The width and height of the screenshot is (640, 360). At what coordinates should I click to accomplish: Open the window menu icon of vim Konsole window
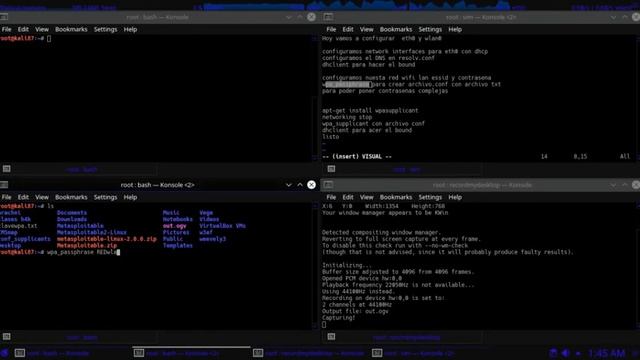tap(328, 17)
